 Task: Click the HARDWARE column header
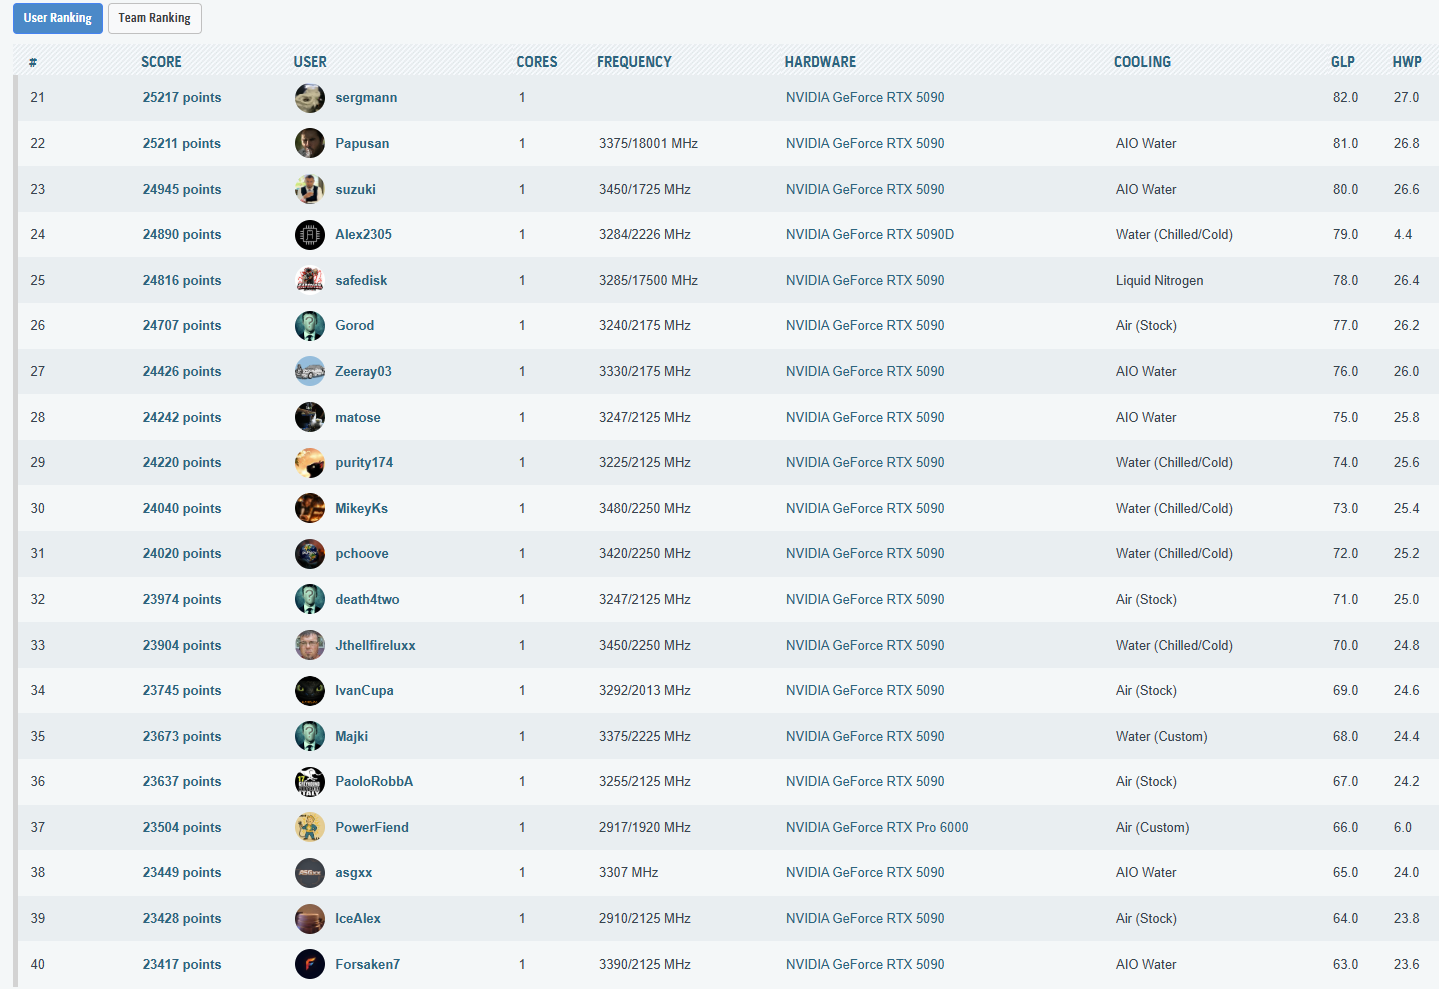(x=820, y=62)
